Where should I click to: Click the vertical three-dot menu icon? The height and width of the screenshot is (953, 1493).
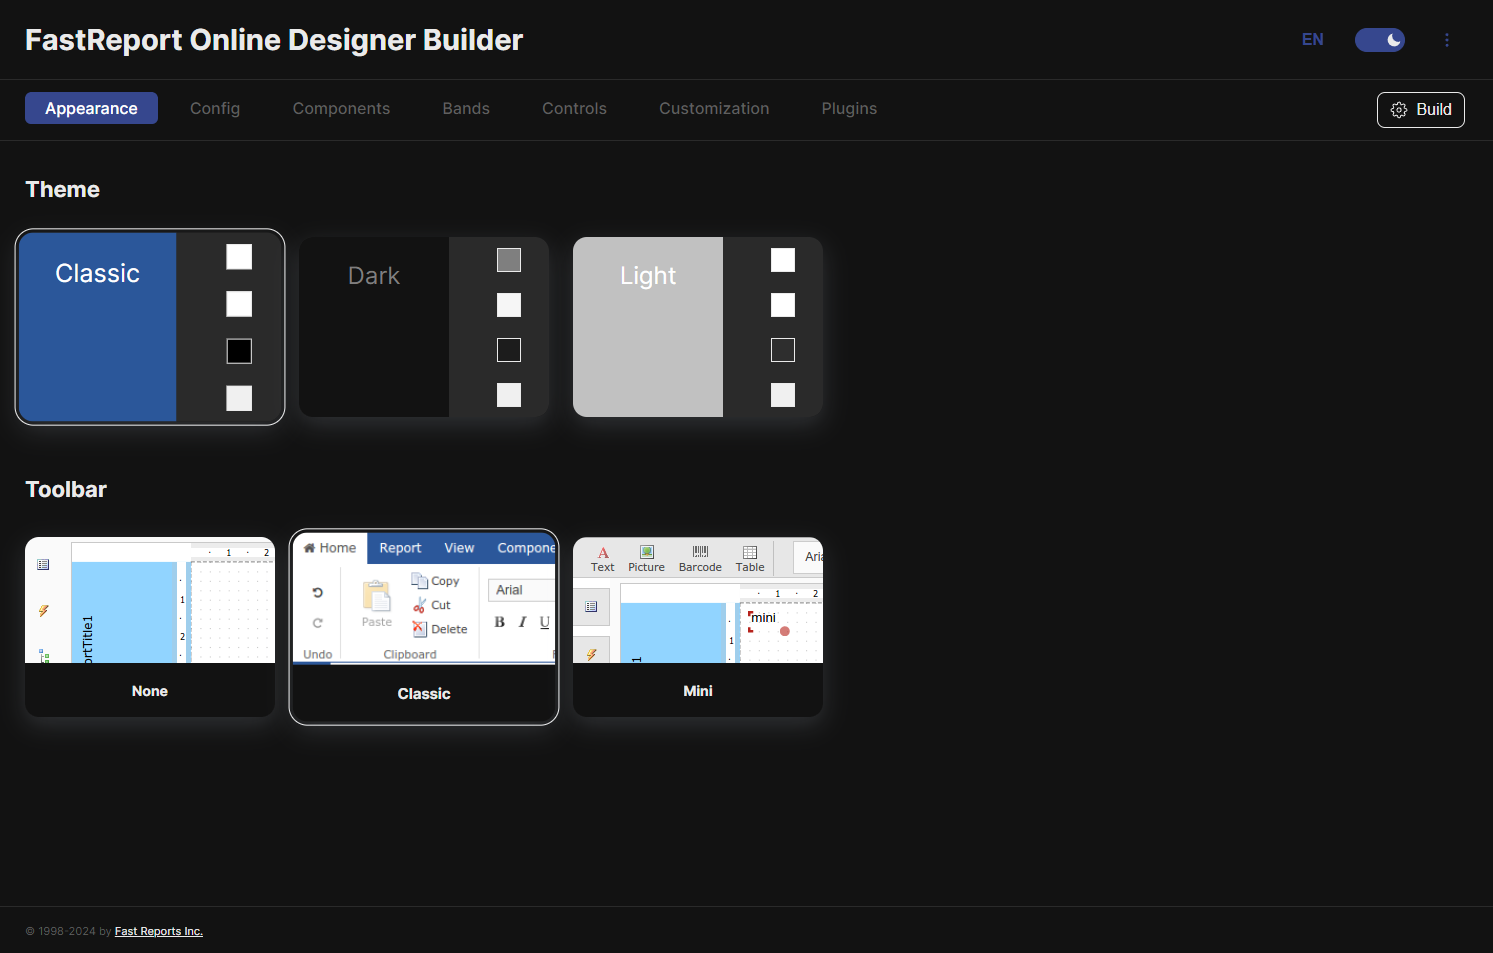point(1446,40)
